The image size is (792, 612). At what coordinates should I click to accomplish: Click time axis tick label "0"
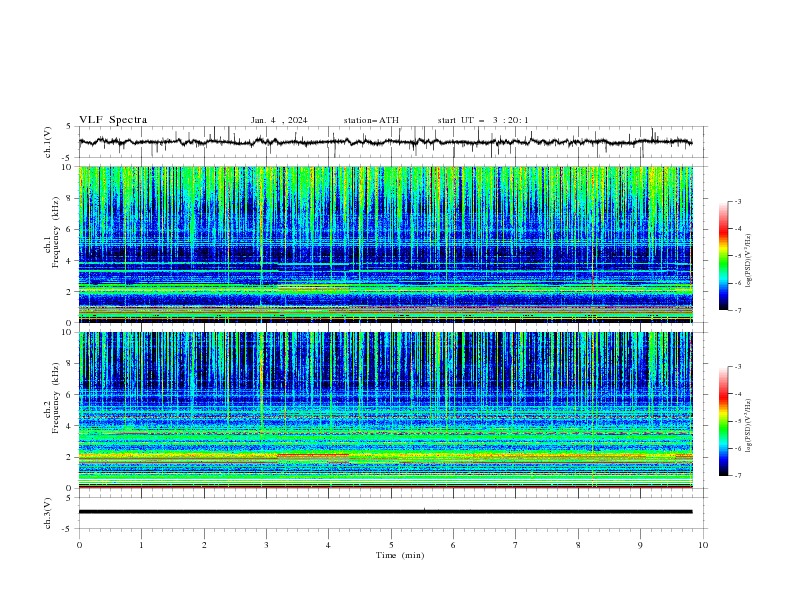click(x=79, y=545)
